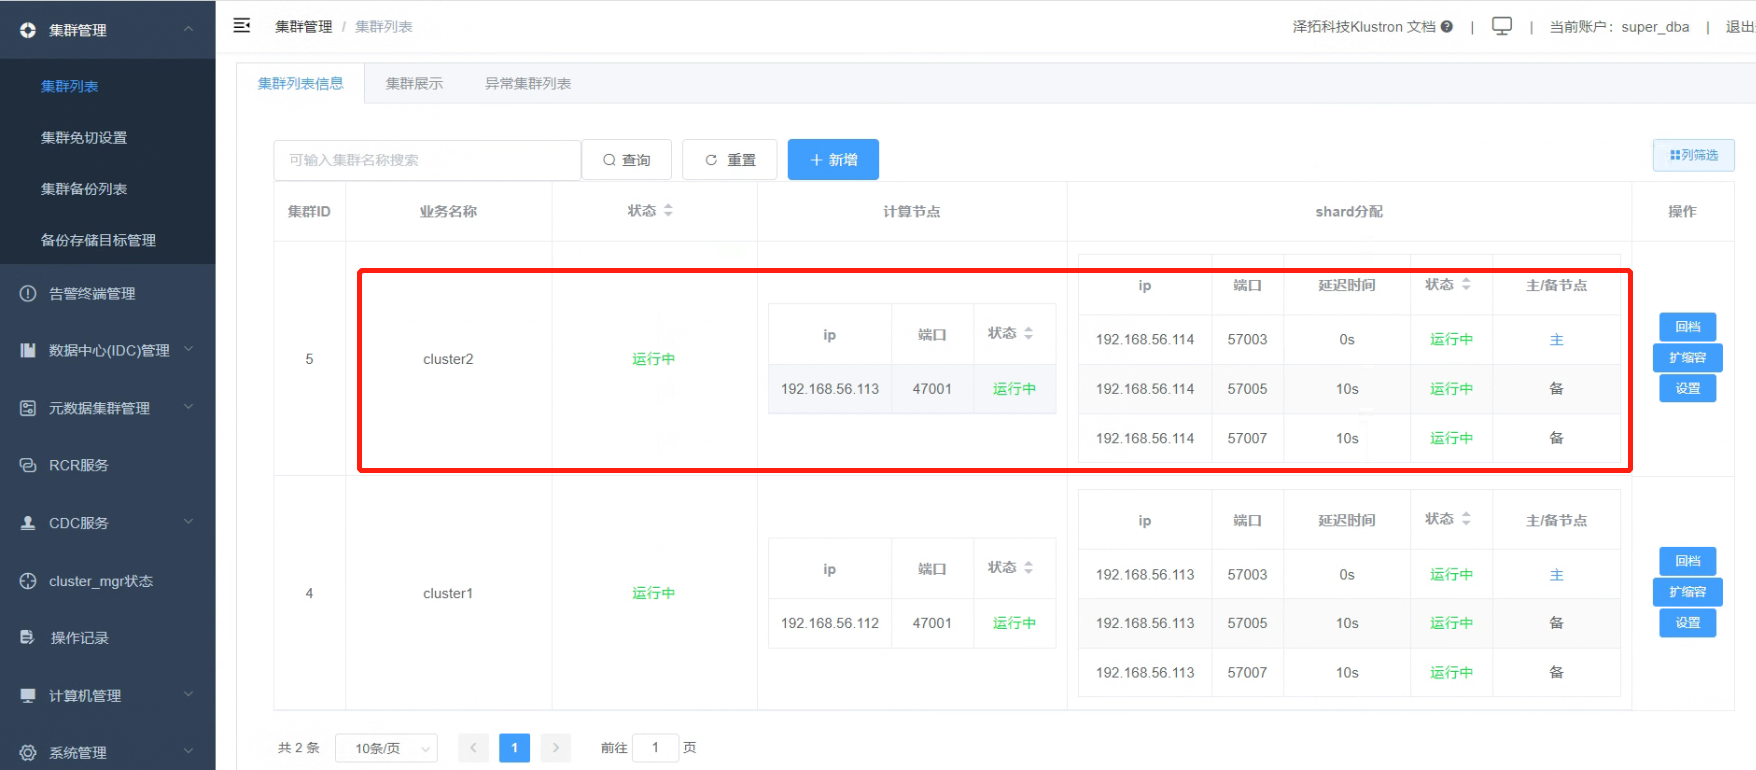
Task: Focus the cluster name search field
Action: (x=427, y=160)
